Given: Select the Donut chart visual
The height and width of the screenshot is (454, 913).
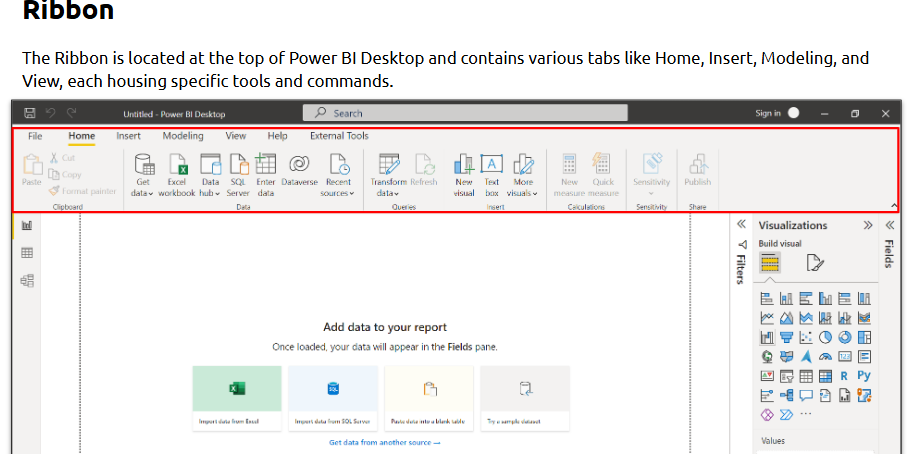Looking at the screenshot, I should tap(844, 337).
